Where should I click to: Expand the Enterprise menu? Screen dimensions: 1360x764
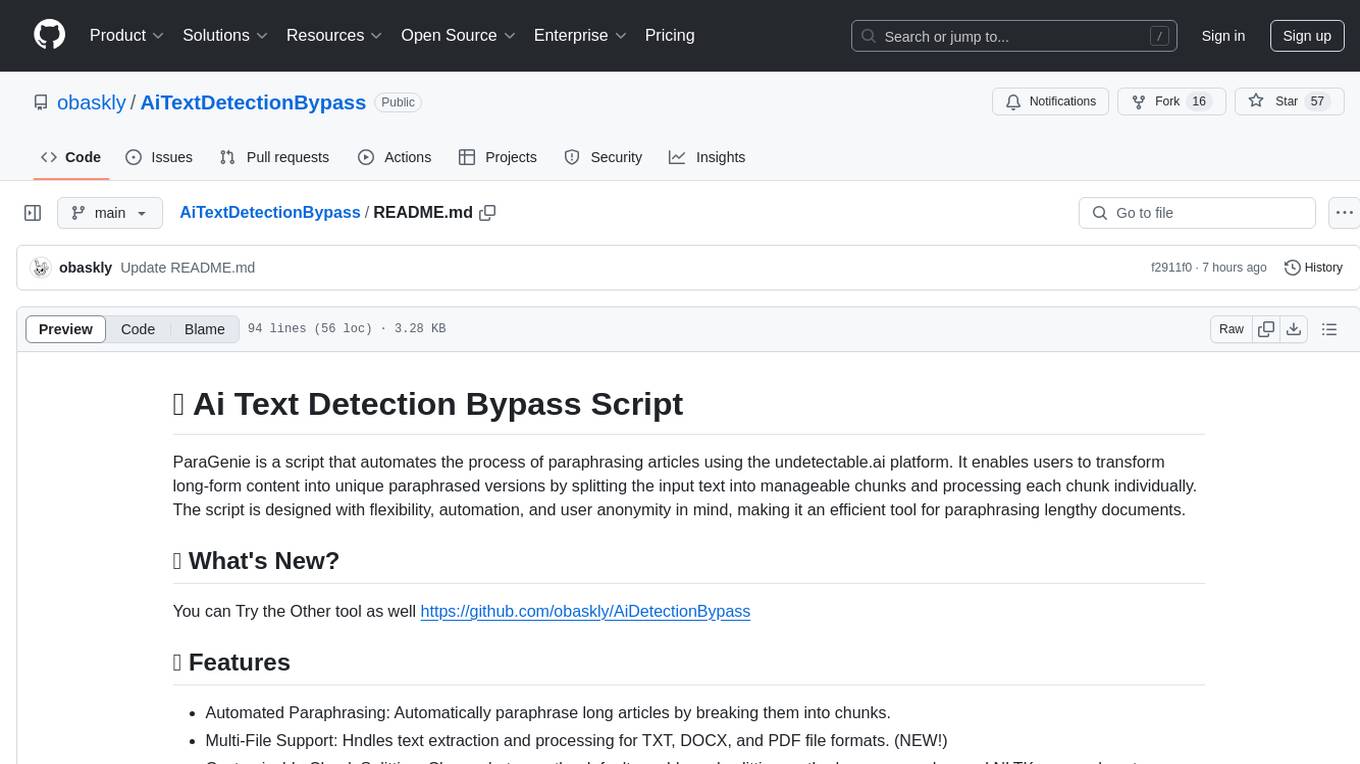point(580,35)
